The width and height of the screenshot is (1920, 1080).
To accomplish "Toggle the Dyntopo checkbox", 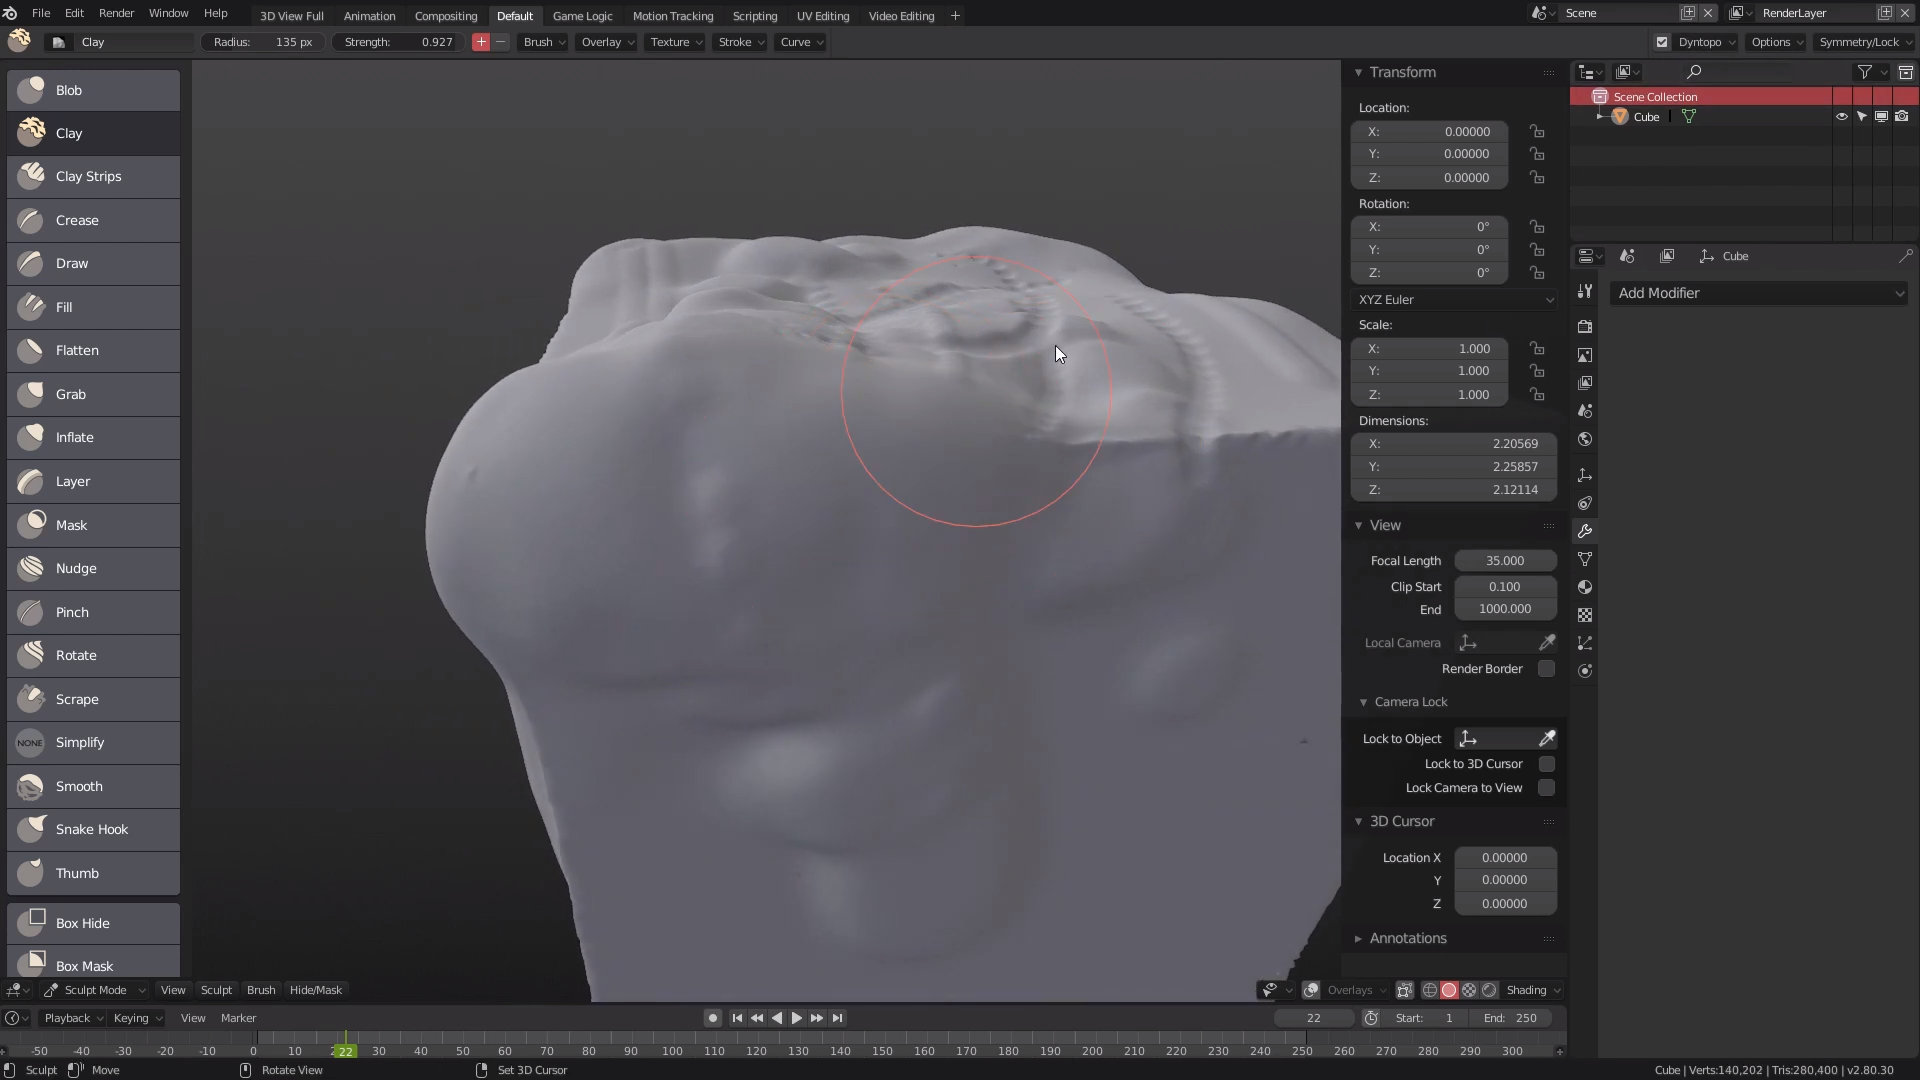I will point(1662,42).
